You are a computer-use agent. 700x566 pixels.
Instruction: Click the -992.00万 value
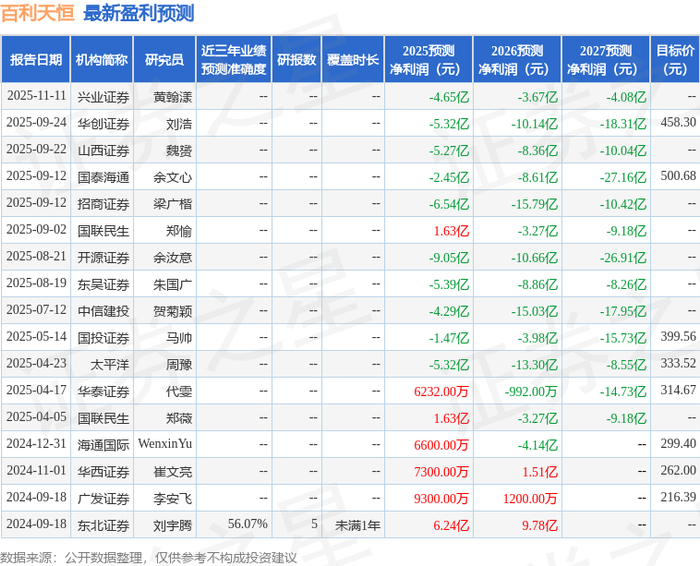click(x=531, y=391)
